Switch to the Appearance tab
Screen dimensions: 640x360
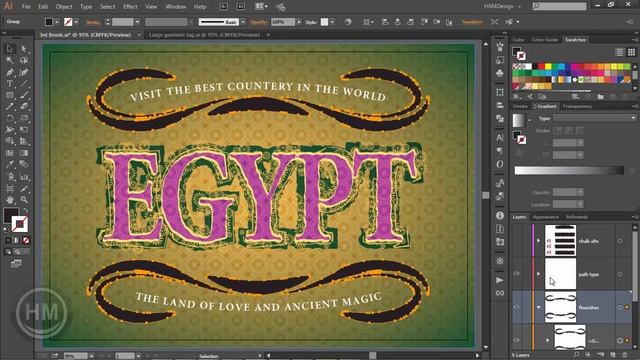coord(546,217)
